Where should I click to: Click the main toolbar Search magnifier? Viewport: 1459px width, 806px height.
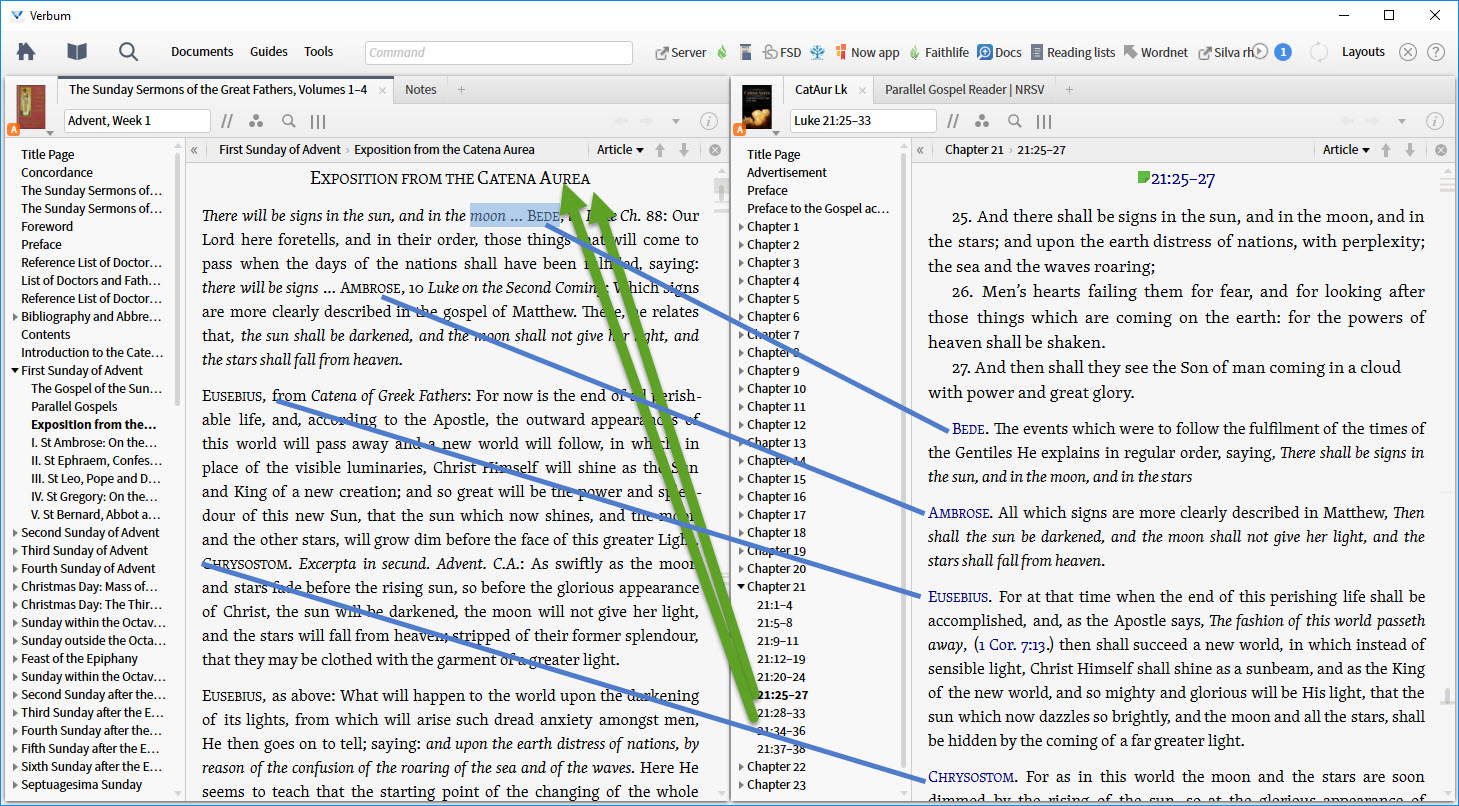coord(128,52)
